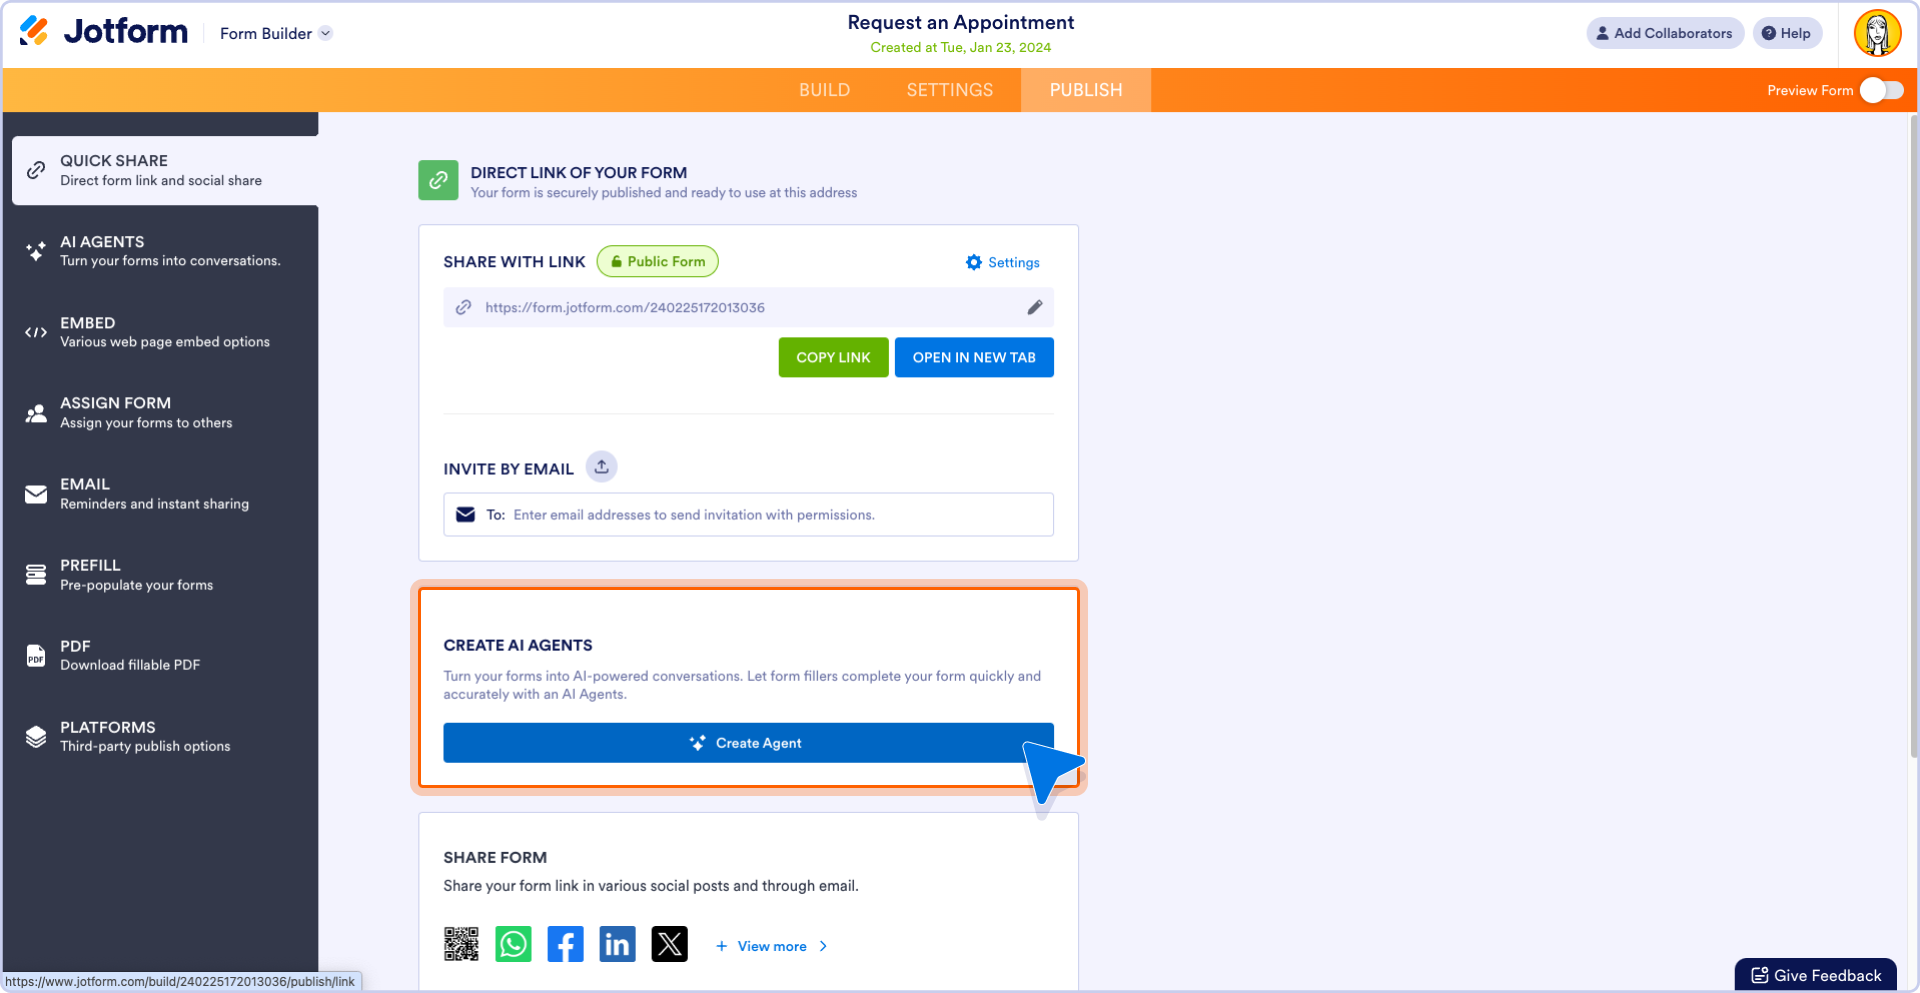Click the Embed code brackets icon
Screen dimensions: 1920x993
[36, 332]
